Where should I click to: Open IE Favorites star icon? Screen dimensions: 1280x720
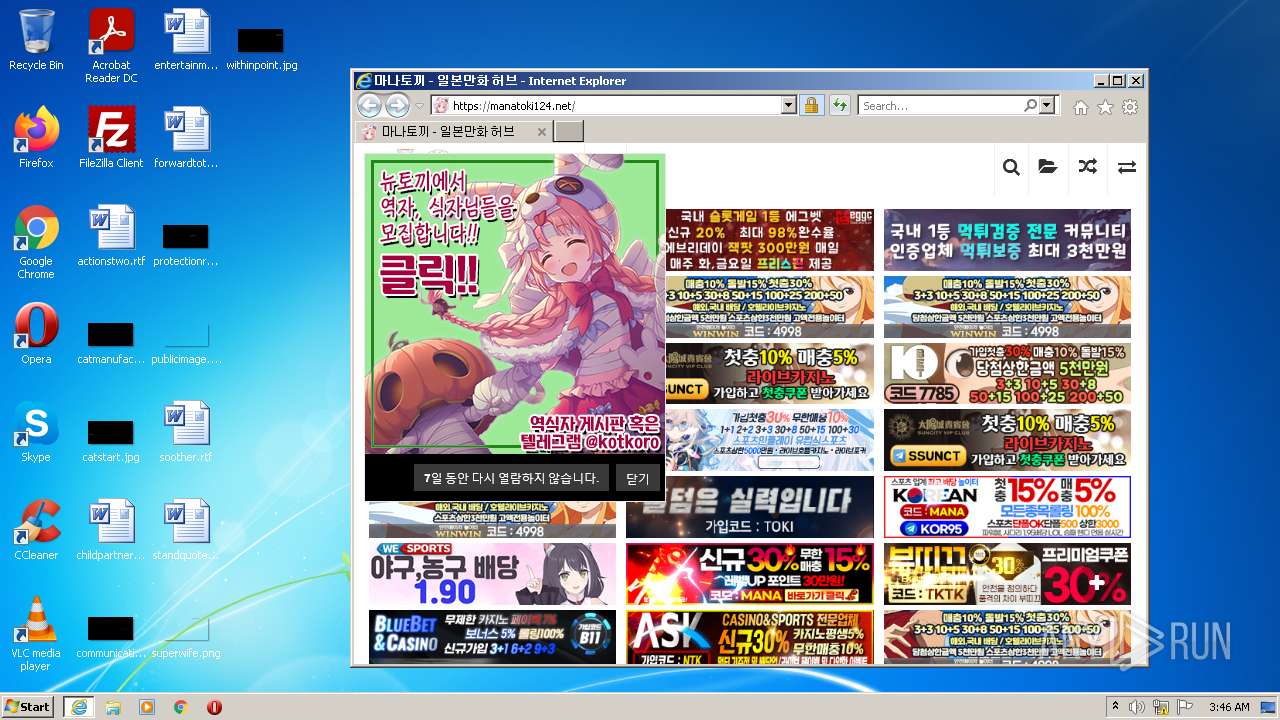point(1105,107)
